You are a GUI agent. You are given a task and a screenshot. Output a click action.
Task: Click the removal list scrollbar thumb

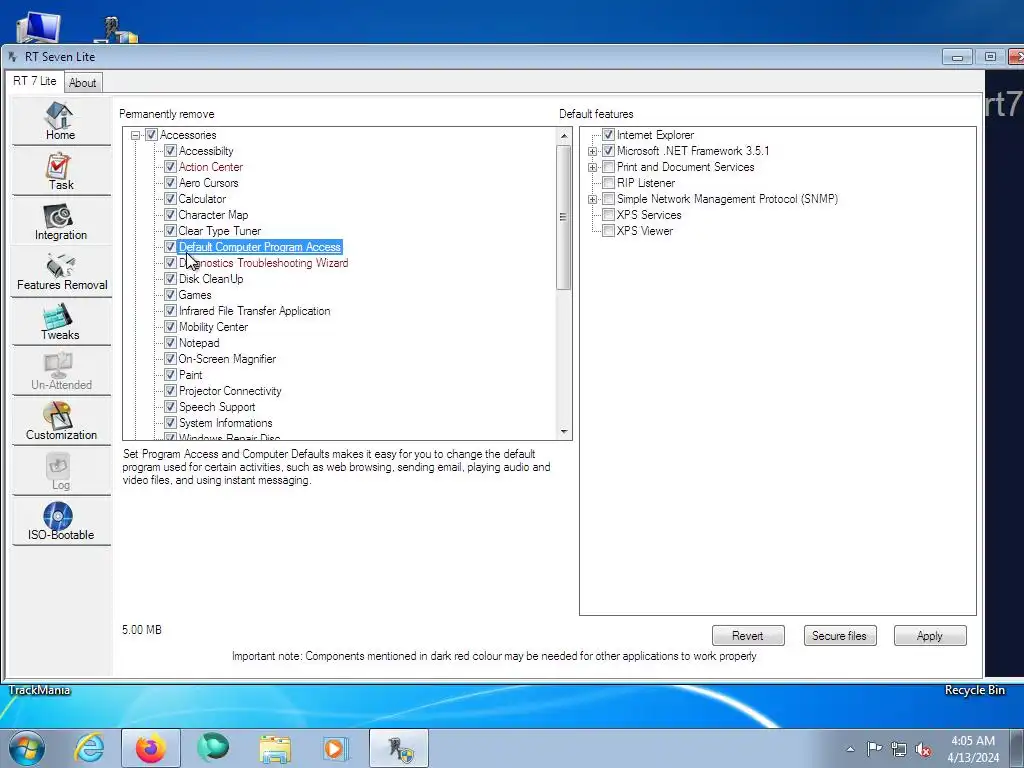coord(564,217)
